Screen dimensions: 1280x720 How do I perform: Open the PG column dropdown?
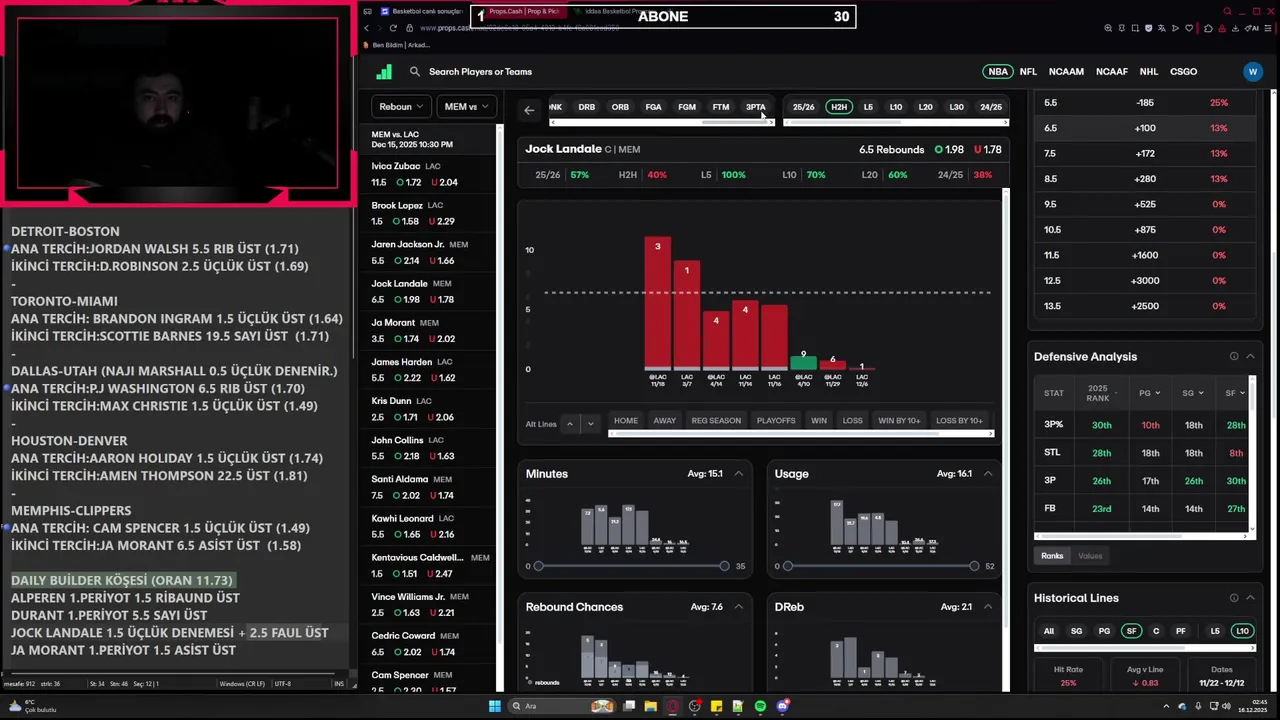click(1150, 393)
